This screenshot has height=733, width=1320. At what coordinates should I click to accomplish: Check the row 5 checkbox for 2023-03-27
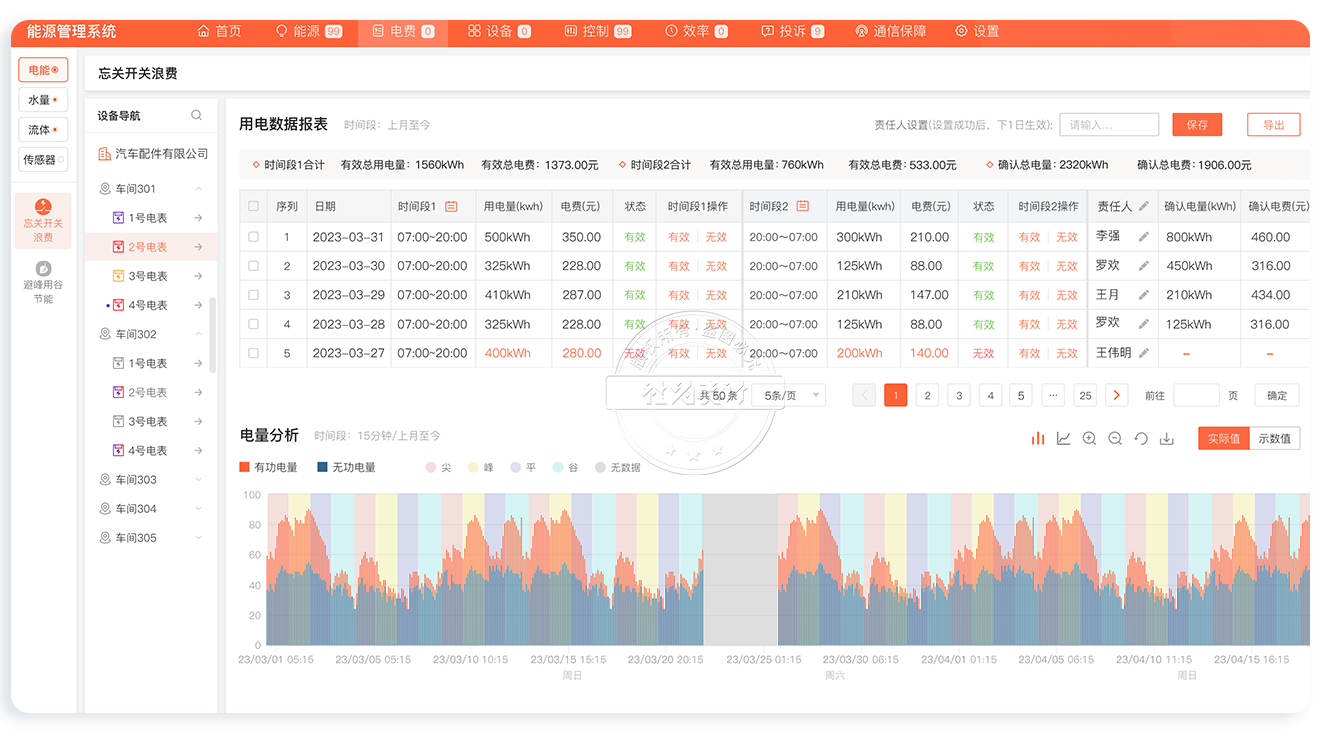click(x=253, y=353)
